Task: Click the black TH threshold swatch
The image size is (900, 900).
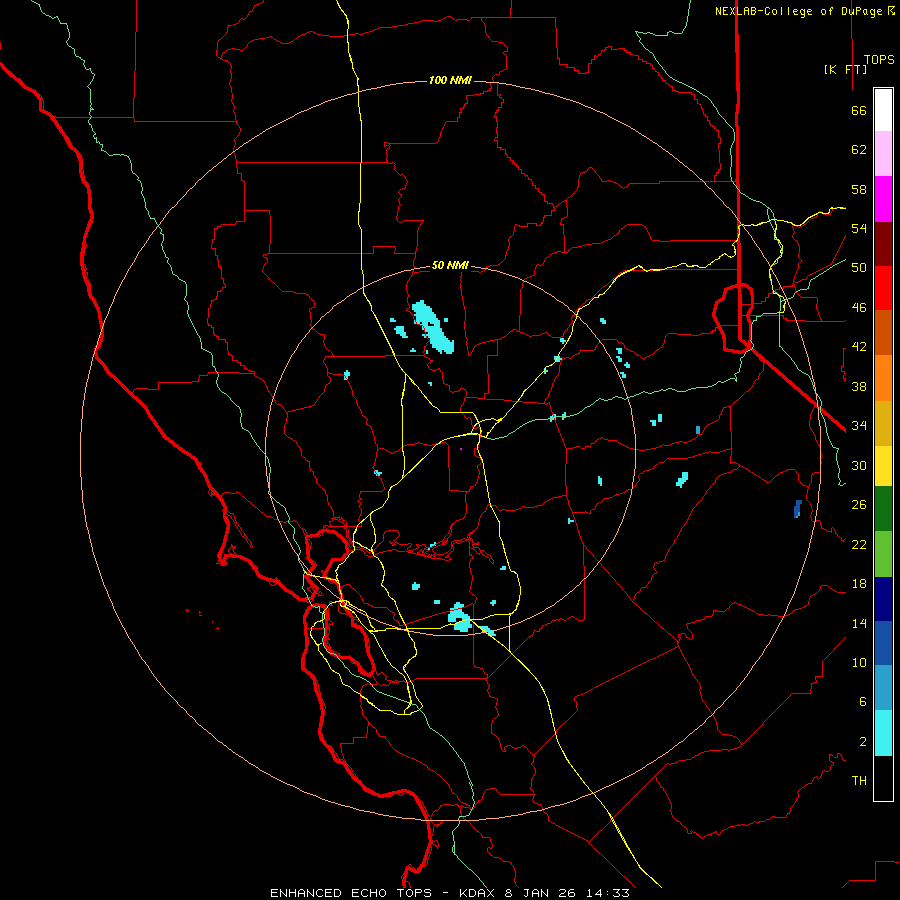Action: click(883, 778)
